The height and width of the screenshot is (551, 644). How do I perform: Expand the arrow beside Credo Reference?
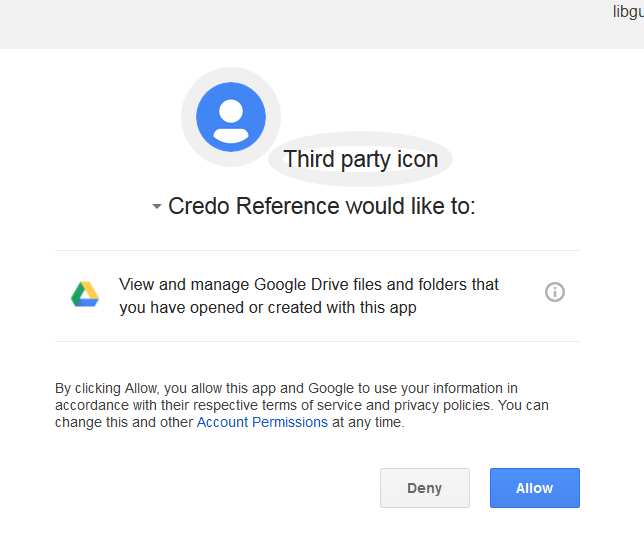point(156,206)
